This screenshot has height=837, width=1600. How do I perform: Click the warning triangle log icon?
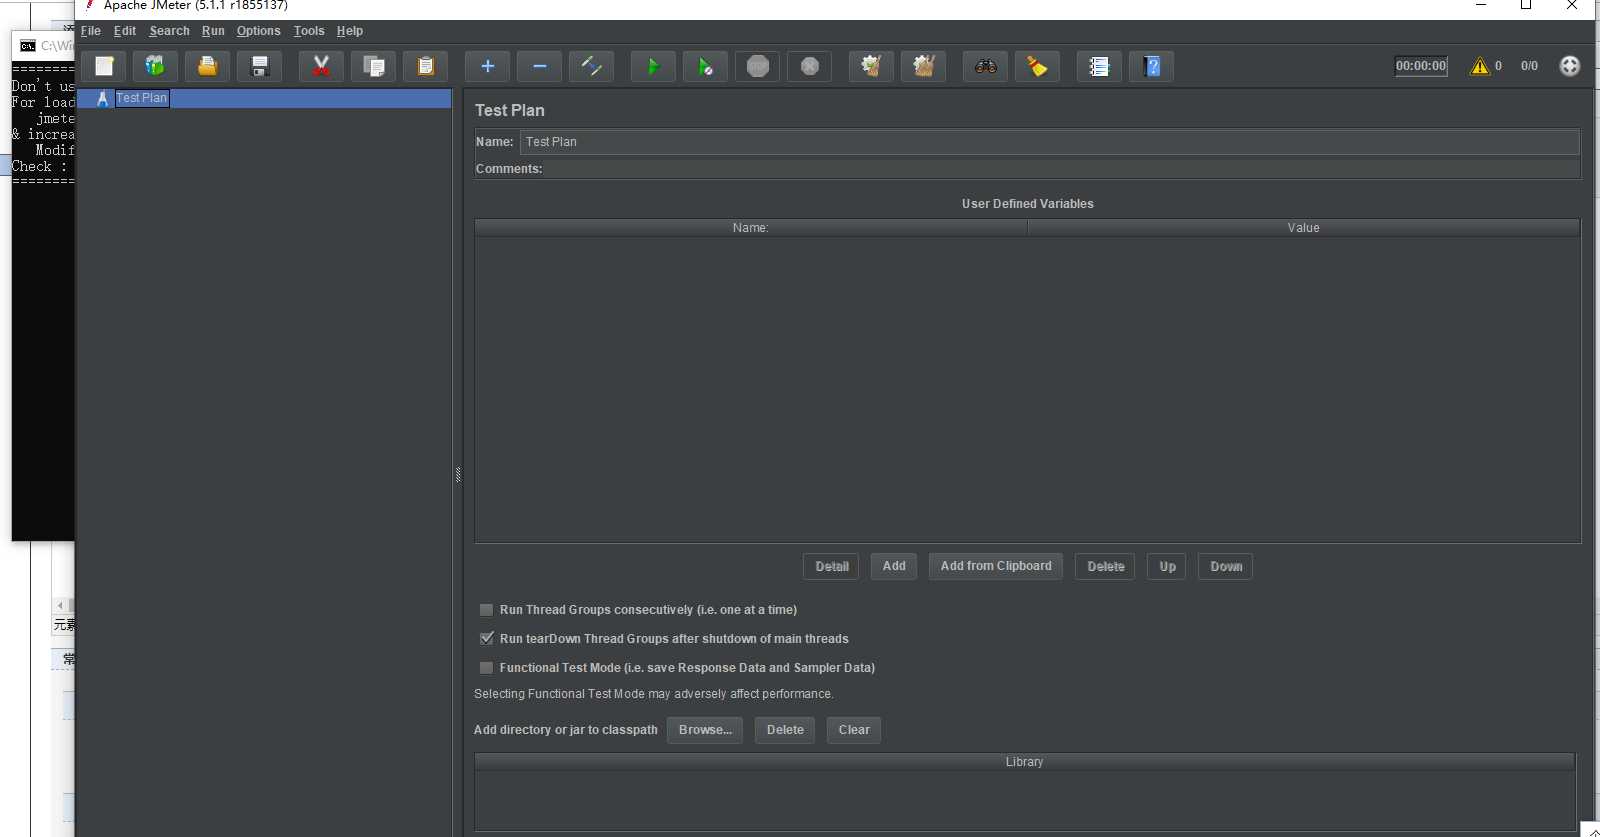[x=1479, y=66]
